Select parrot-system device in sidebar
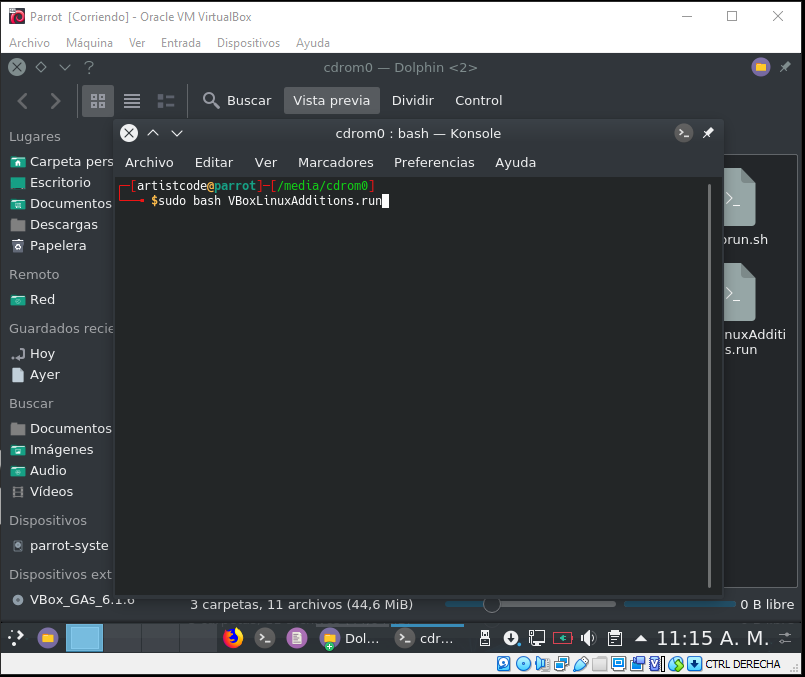Image resolution: width=805 pixels, height=677 pixels. (61, 546)
